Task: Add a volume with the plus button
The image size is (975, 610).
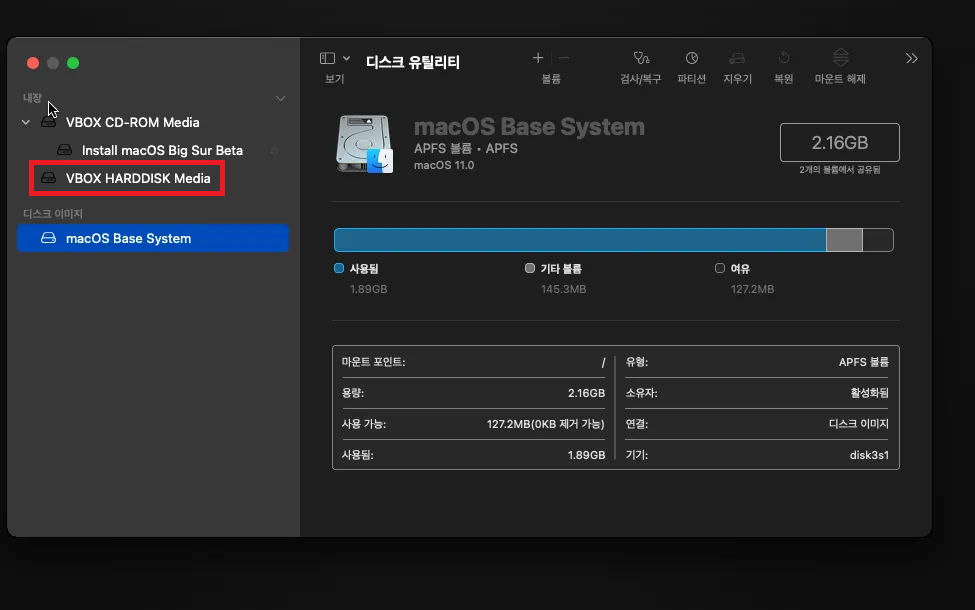Action: (538, 58)
